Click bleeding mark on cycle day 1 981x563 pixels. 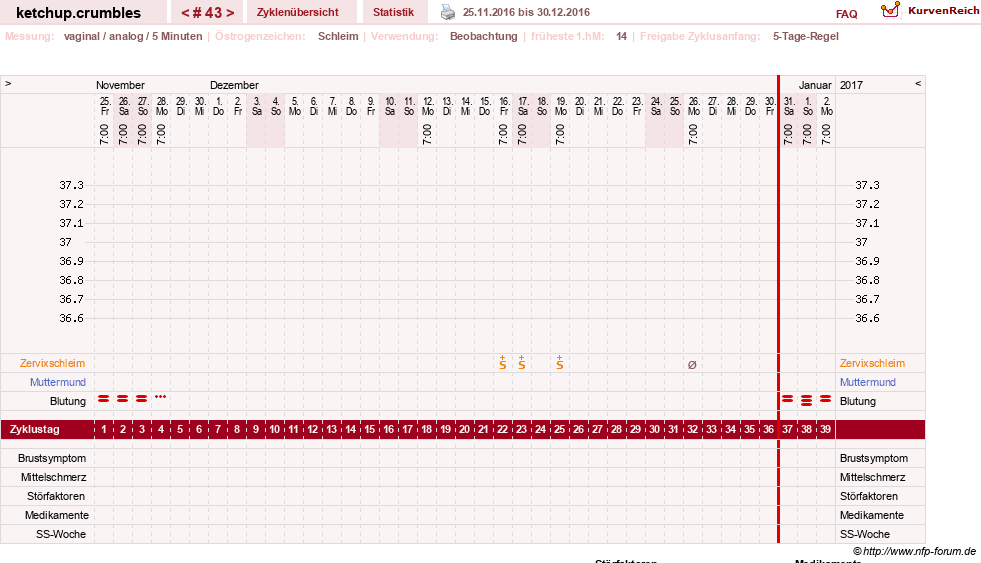tap(104, 398)
